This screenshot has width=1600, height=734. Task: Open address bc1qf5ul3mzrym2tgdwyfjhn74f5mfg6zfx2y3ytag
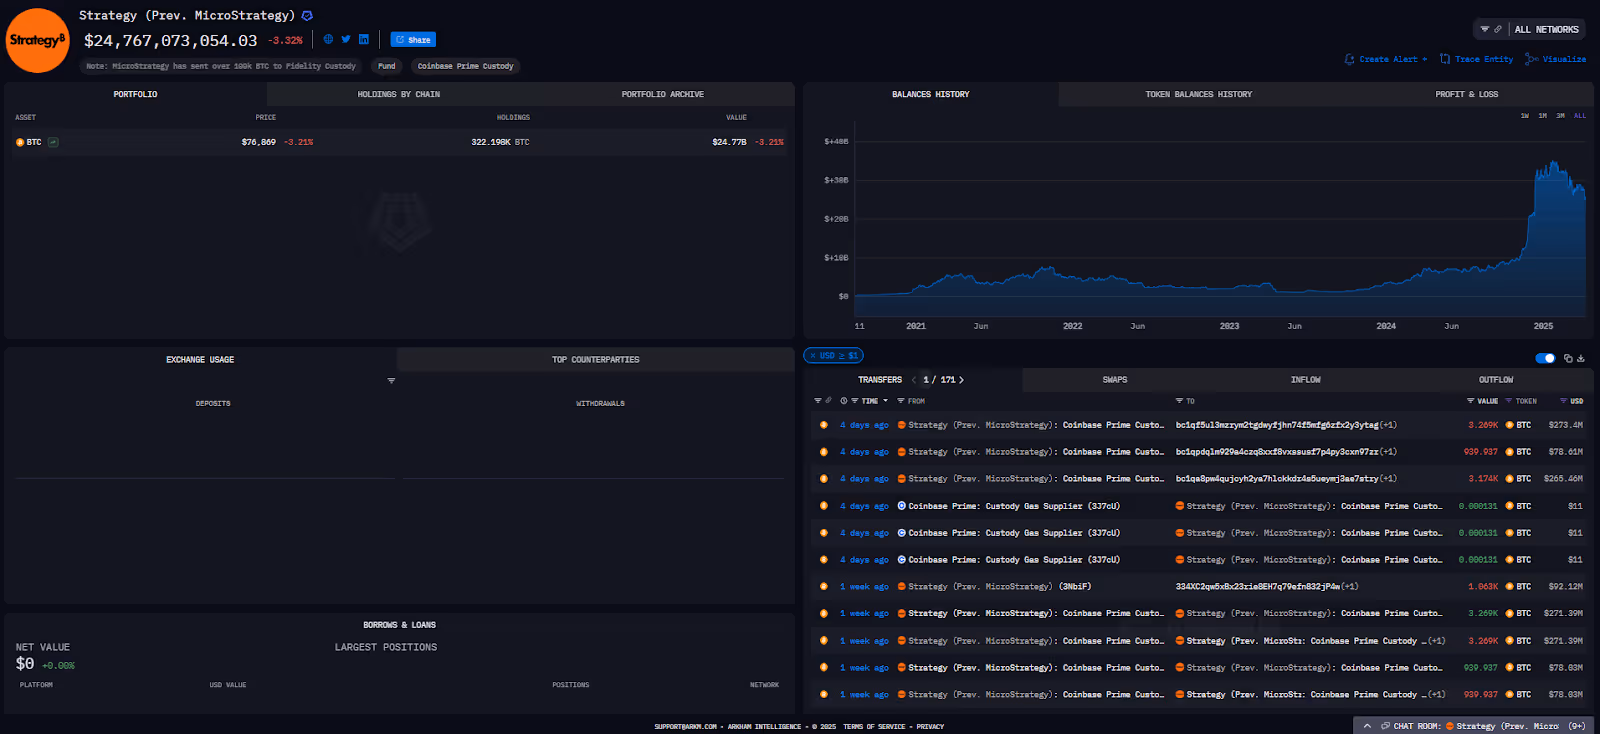1277,425
